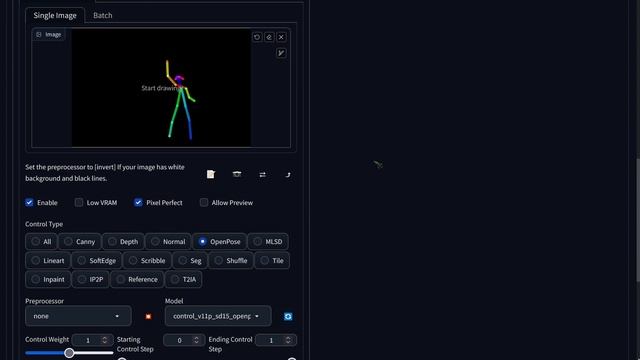
Task: Select Inpaint control type
Action: tap(48, 279)
